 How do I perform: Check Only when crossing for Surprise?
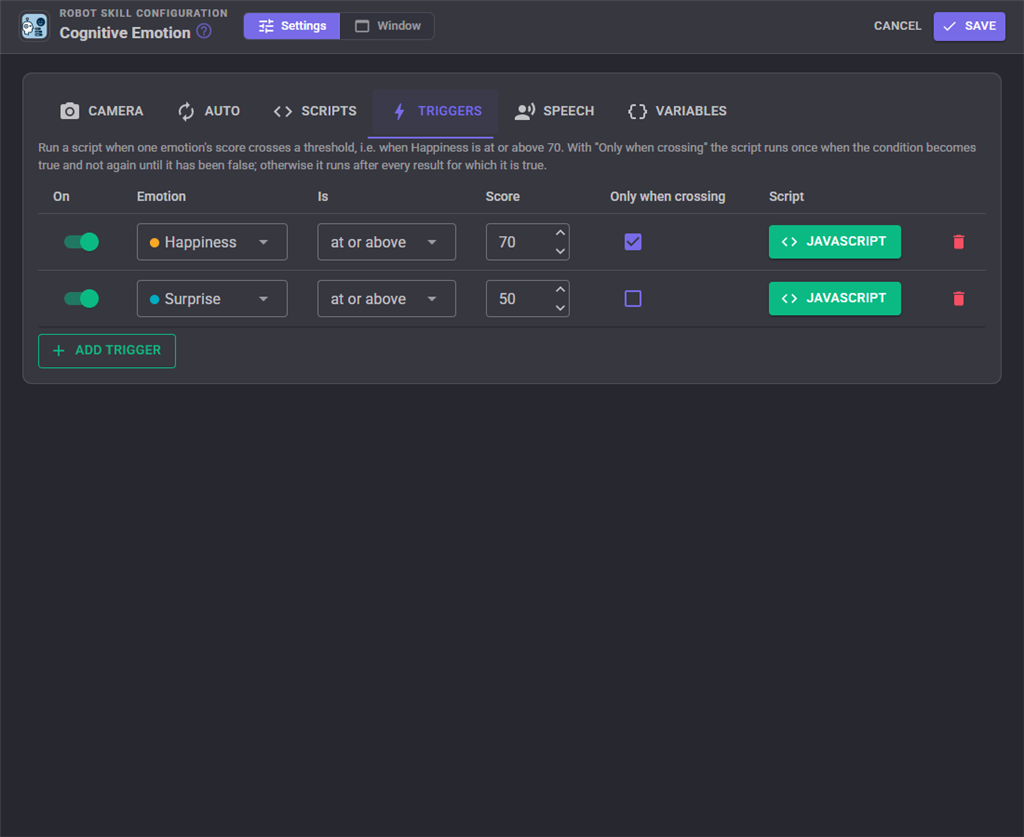[633, 299]
